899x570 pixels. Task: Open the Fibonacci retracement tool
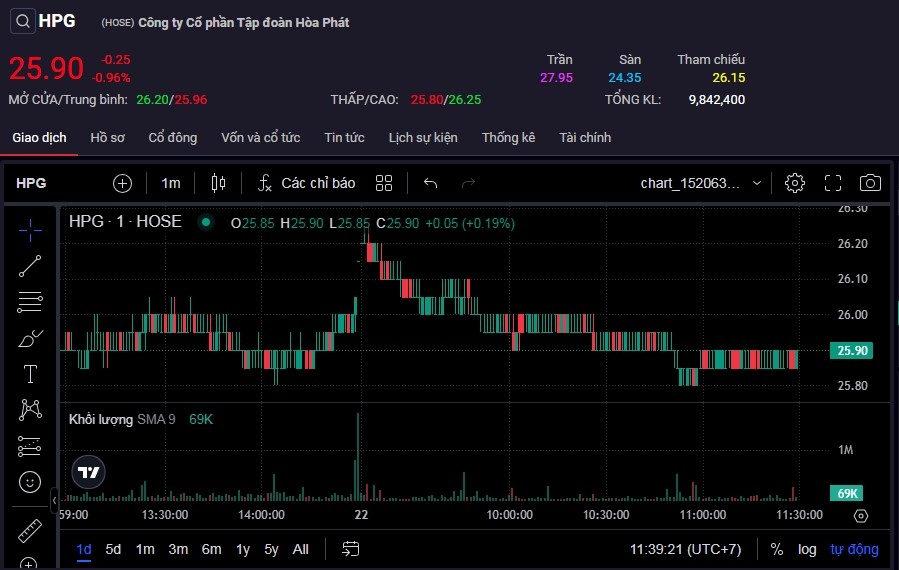coord(30,302)
